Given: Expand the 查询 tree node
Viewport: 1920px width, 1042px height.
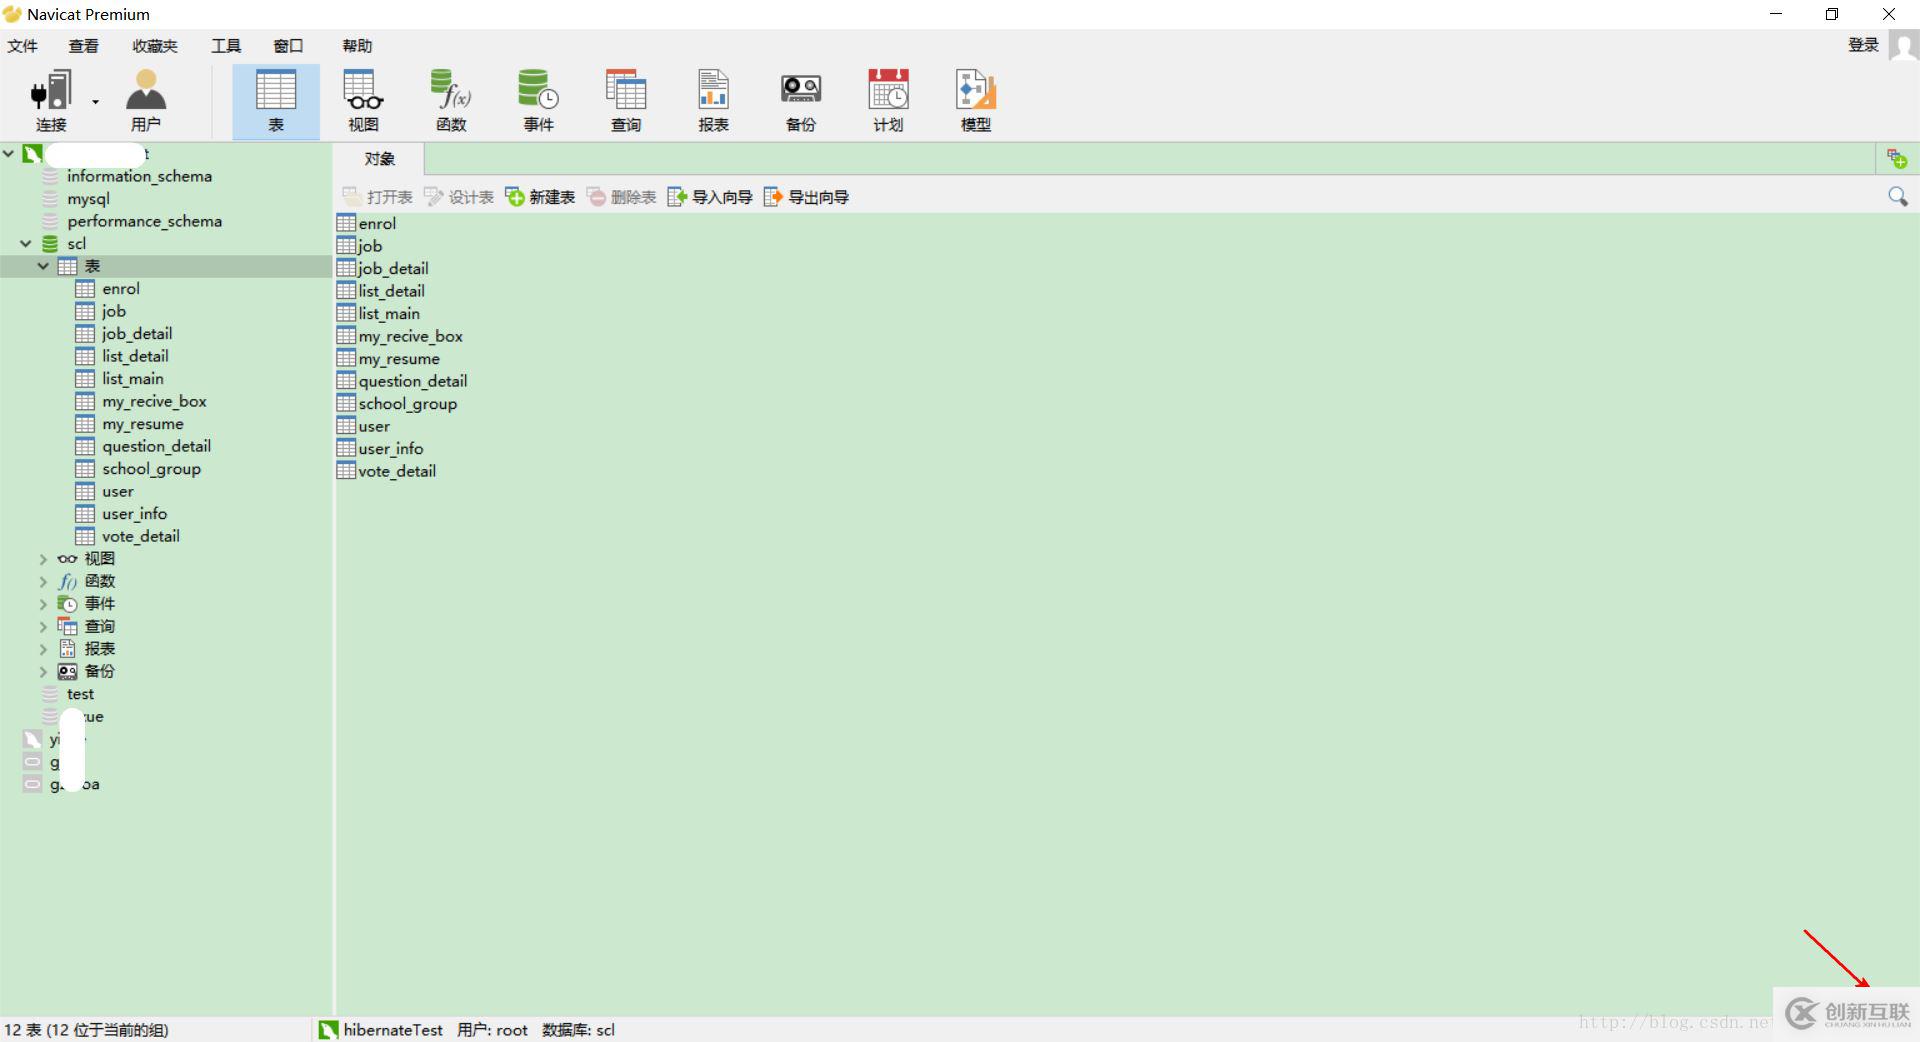Looking at the screenshot, I should coord(43,626).
